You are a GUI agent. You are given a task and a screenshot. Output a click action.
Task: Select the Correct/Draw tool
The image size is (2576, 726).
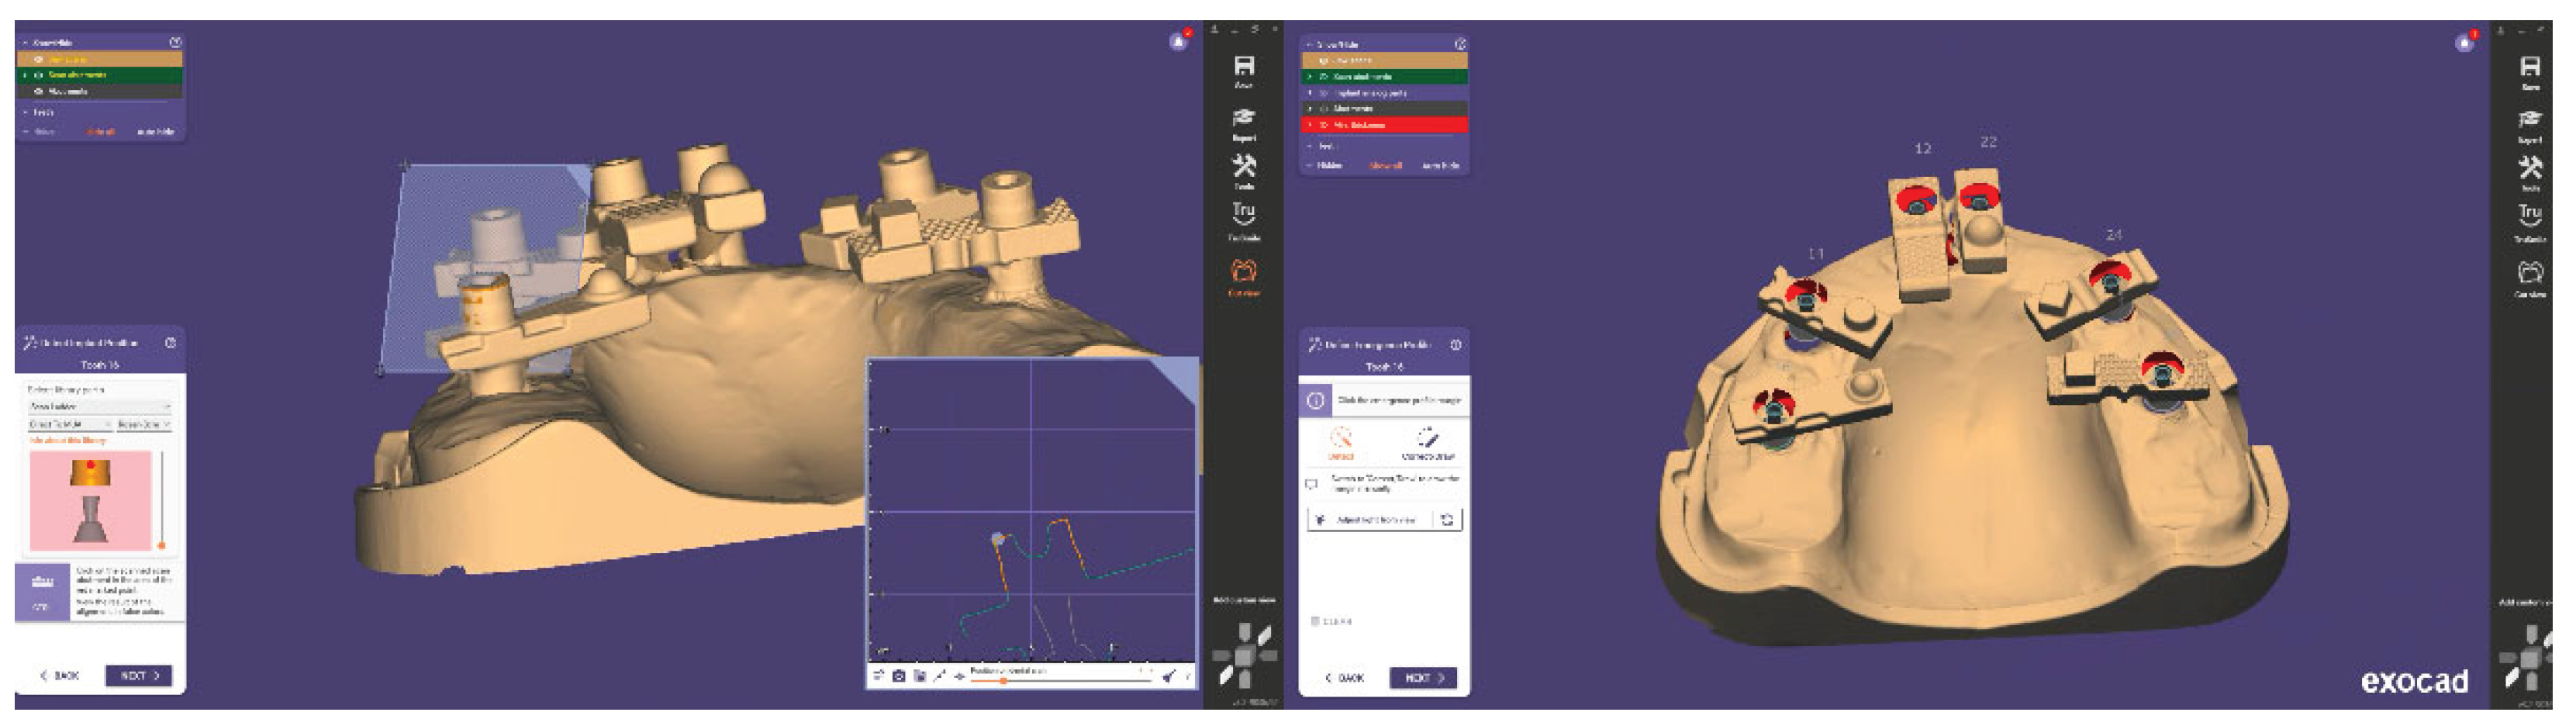pos(1427,441)
